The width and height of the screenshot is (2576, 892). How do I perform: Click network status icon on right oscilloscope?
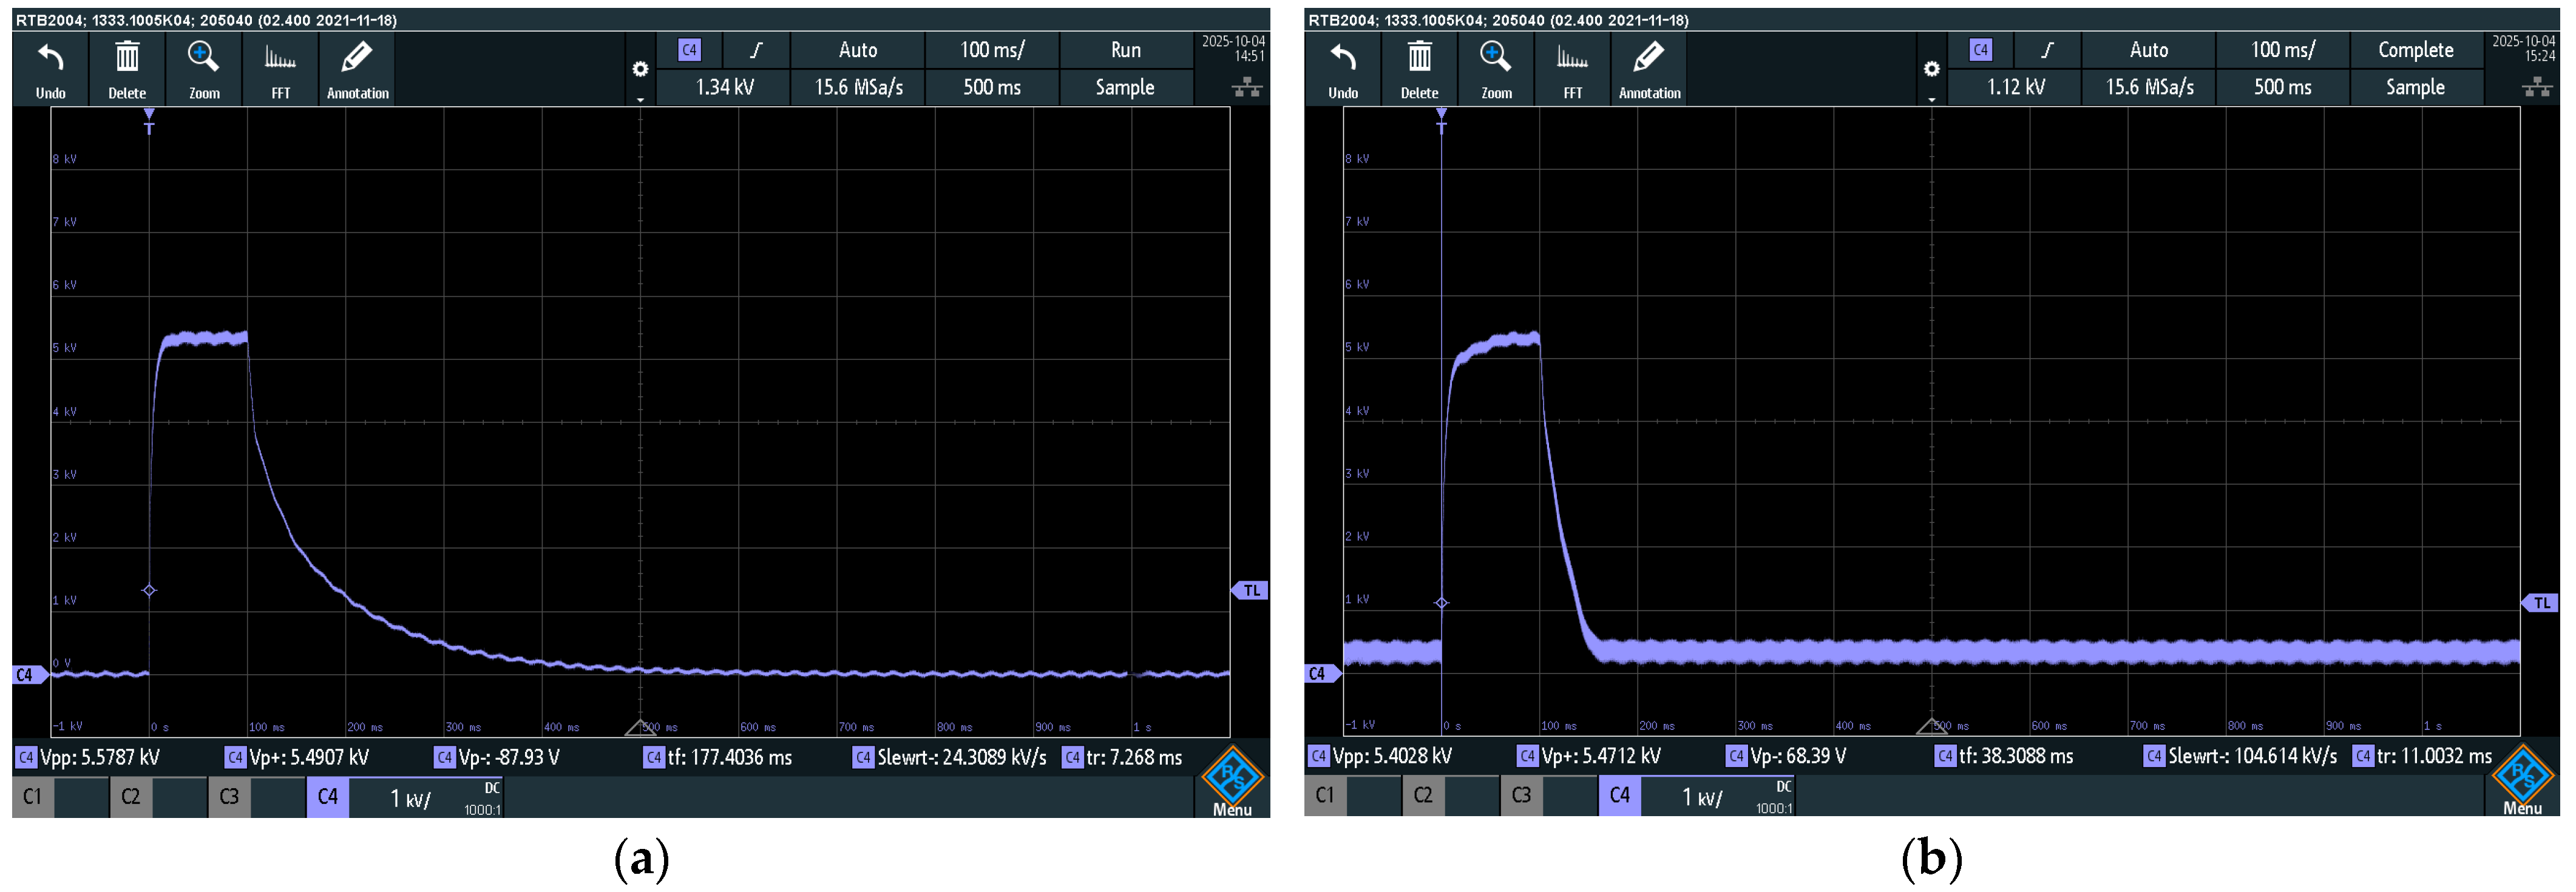tap(2537, 88)
